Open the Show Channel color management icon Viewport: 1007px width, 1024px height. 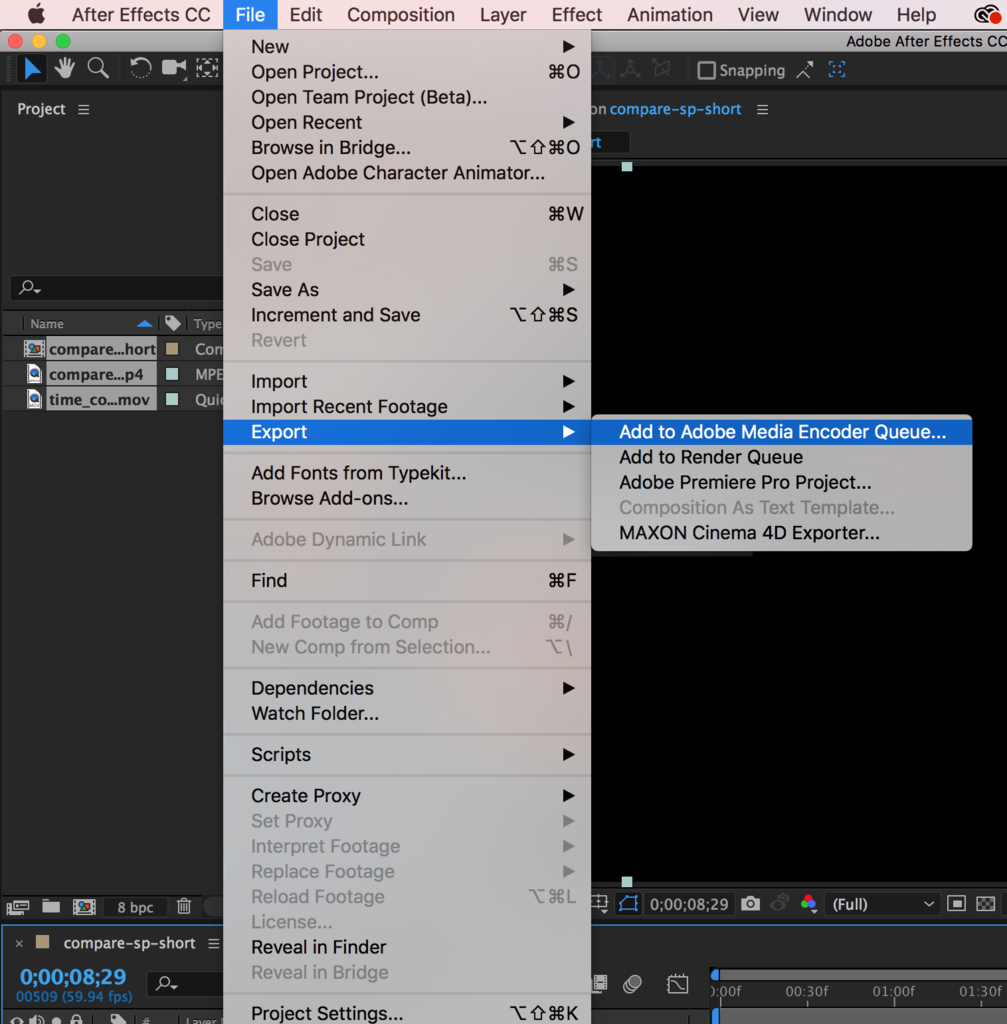pyautogui.click(x=808, y=904)
